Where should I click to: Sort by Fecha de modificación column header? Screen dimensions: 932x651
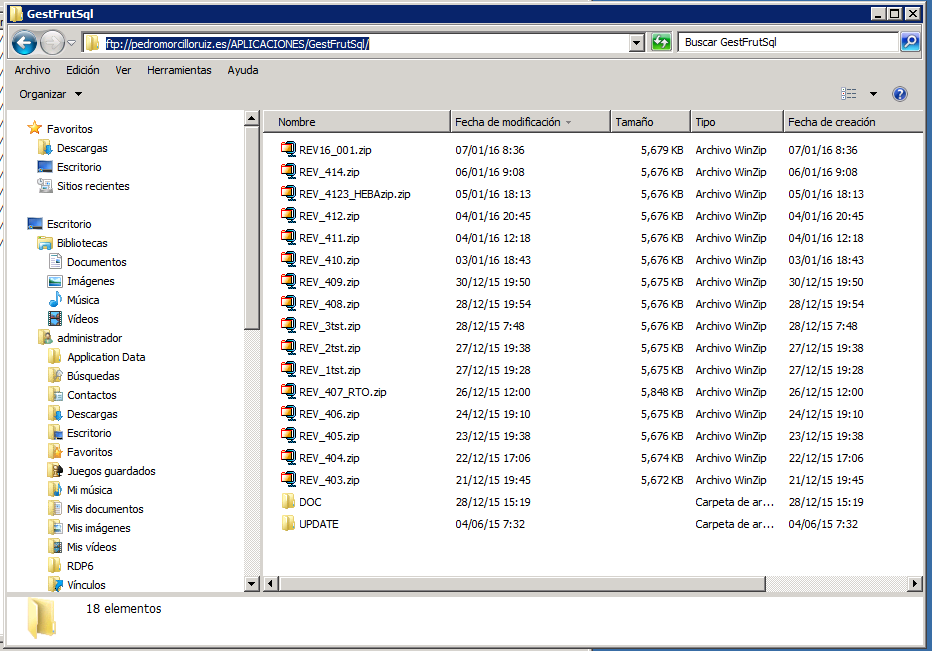(508, 122)
